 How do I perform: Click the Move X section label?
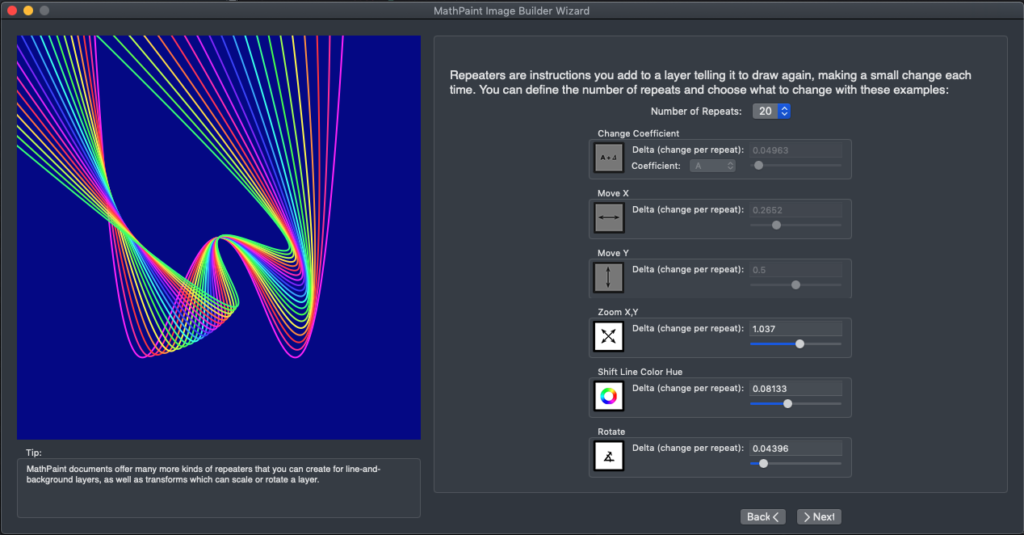(x=613, y=193)
